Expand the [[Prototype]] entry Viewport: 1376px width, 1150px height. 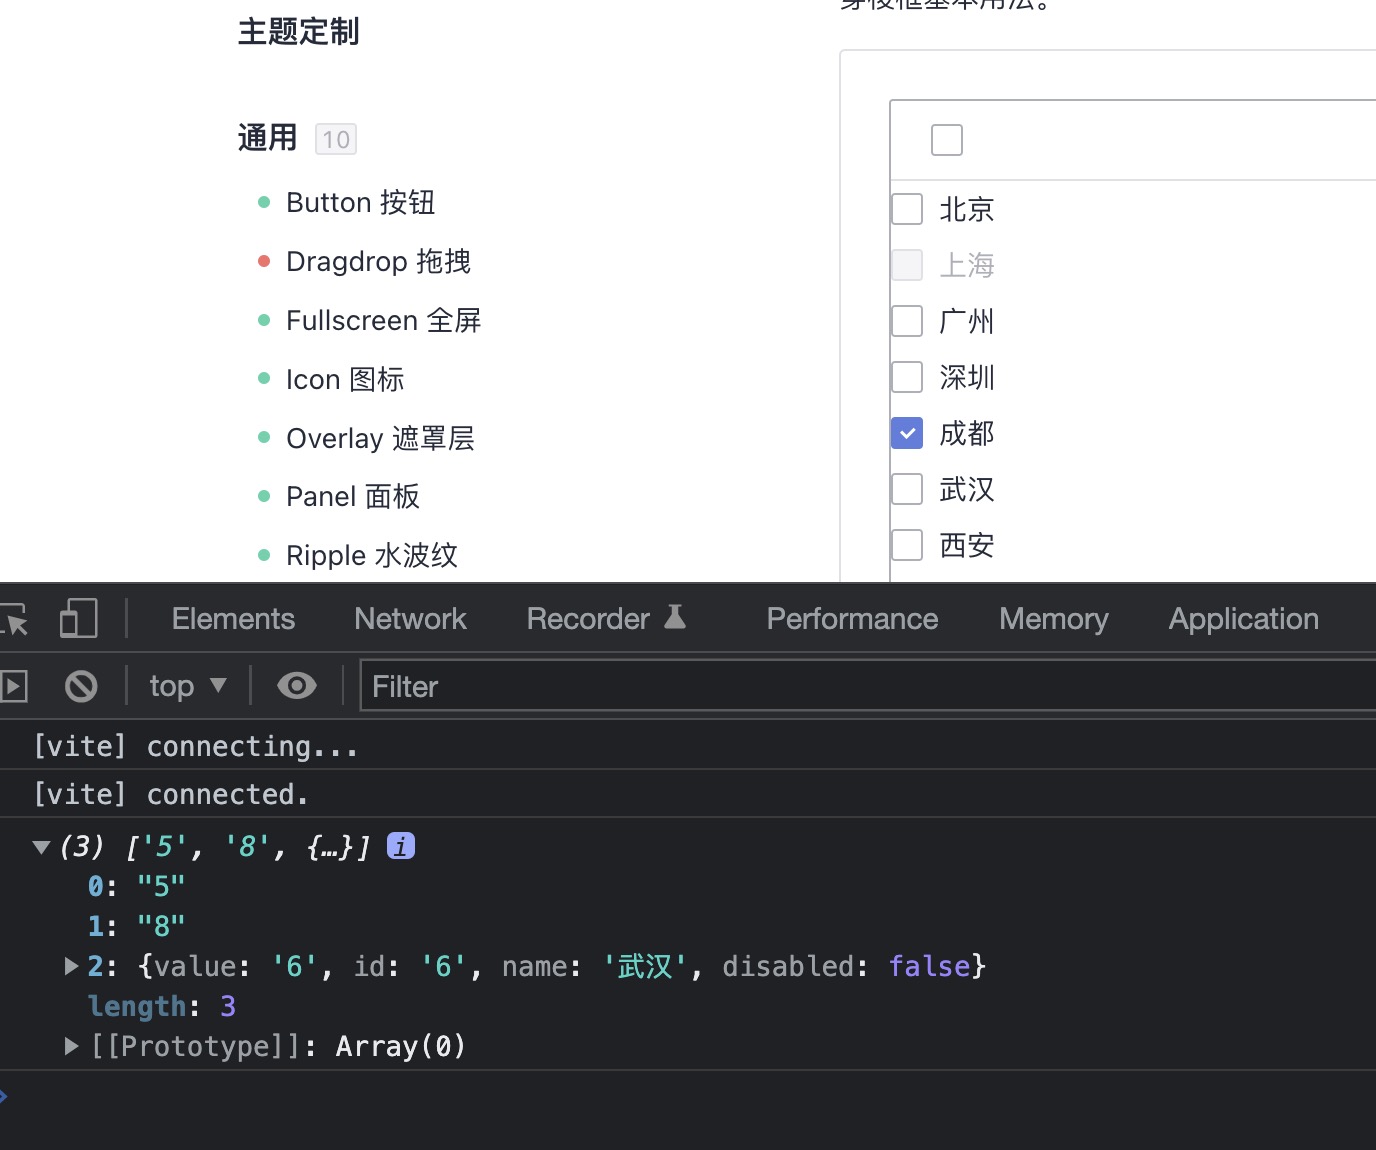pos(71,1046)
